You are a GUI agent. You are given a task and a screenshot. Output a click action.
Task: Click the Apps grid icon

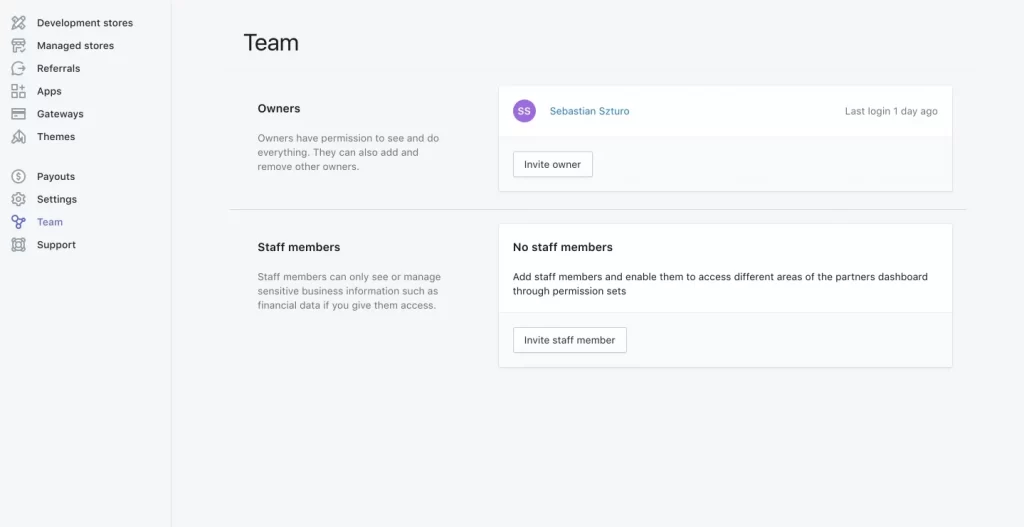(18, 91)
